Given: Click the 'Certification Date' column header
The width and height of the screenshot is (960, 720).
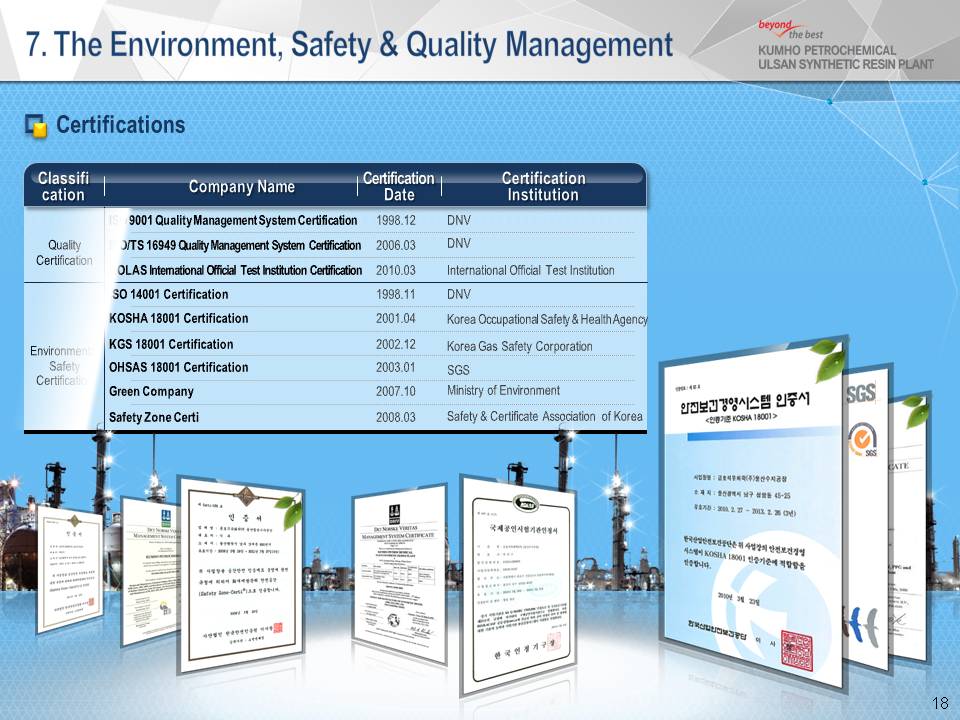Looking at the screenshot, I should pyautogui.click(x=399, y=186).
